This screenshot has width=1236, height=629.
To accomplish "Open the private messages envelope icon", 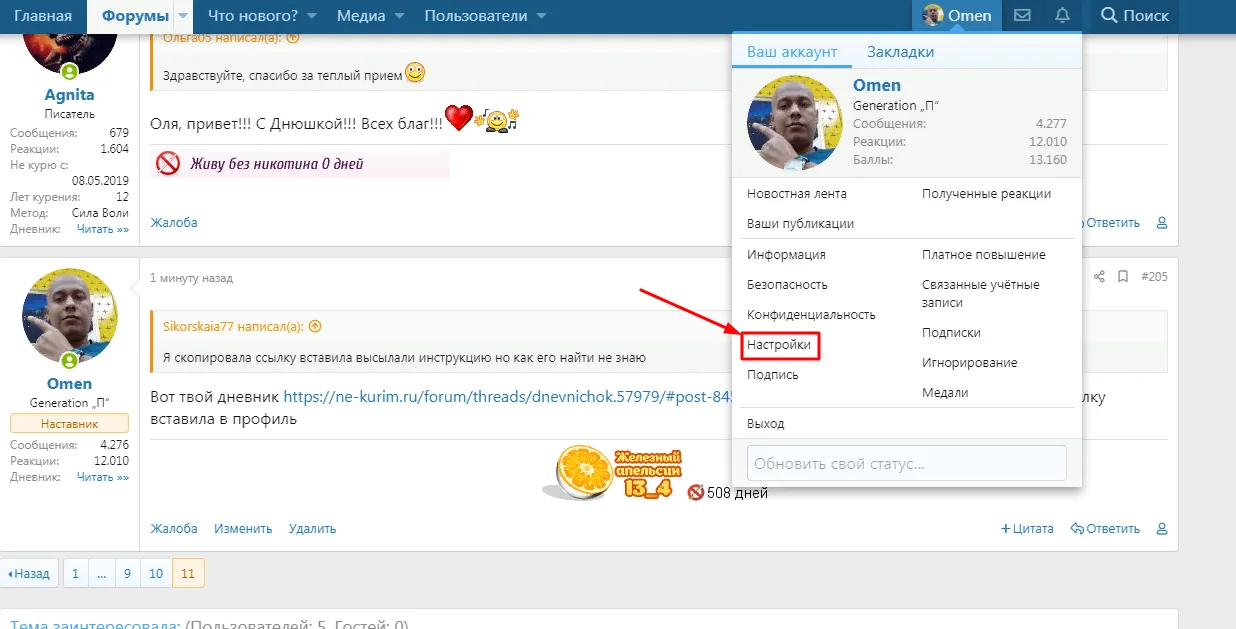I will click(x=1022, y=15).
